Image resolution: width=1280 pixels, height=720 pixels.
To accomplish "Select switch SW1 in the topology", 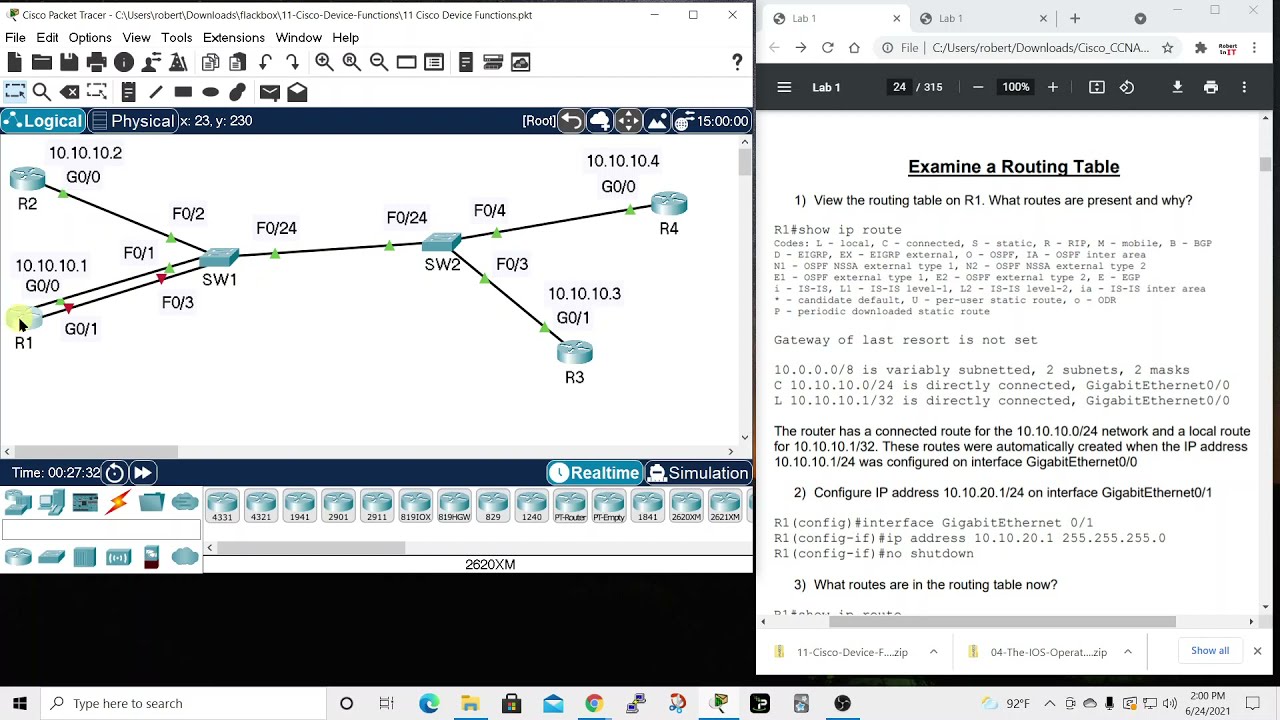I will [220, 257].
